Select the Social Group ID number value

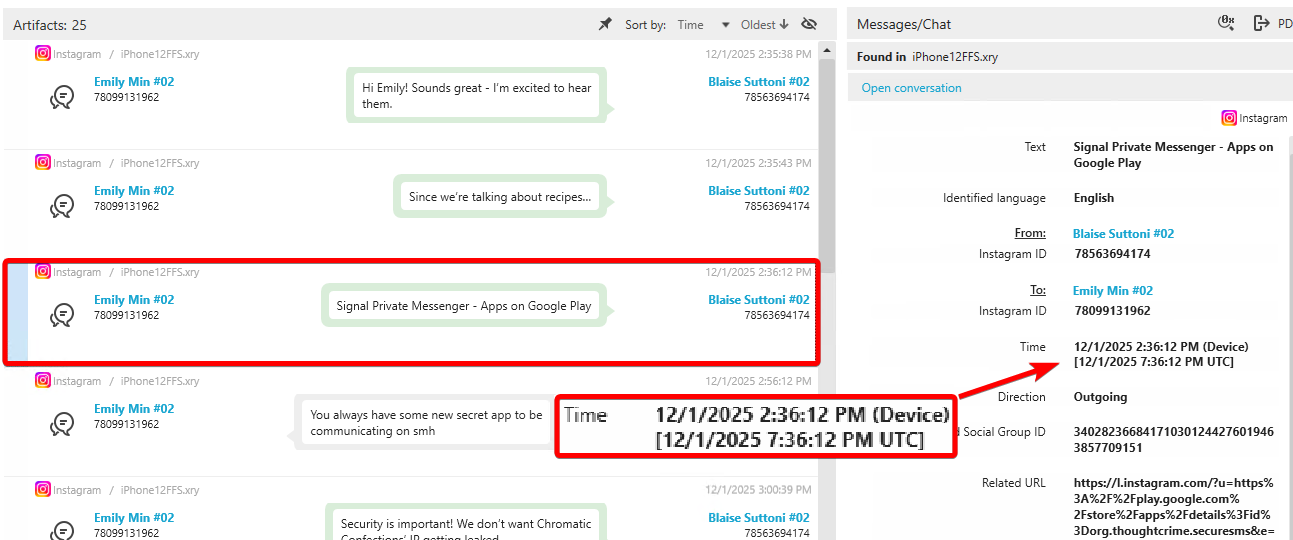click(1174, 440)
